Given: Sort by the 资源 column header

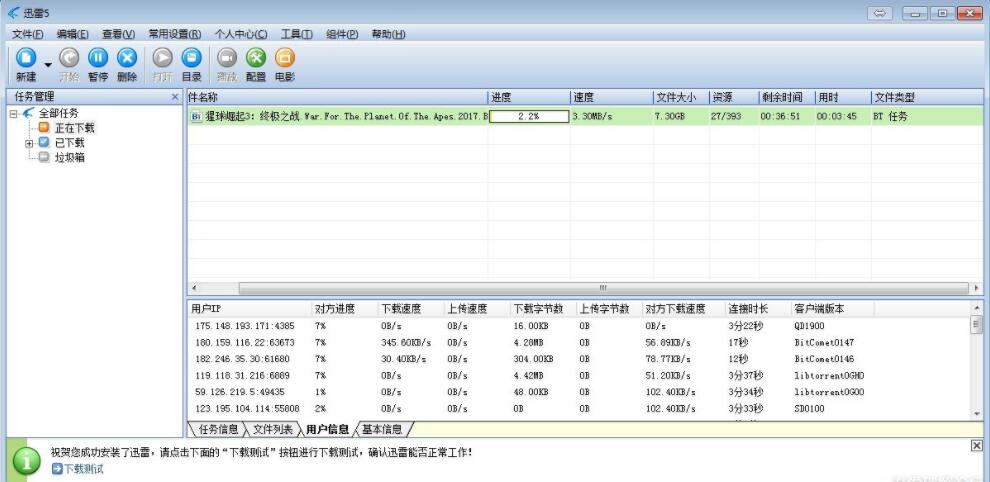Looking at the screenshot, I should [x=733, y=97].
